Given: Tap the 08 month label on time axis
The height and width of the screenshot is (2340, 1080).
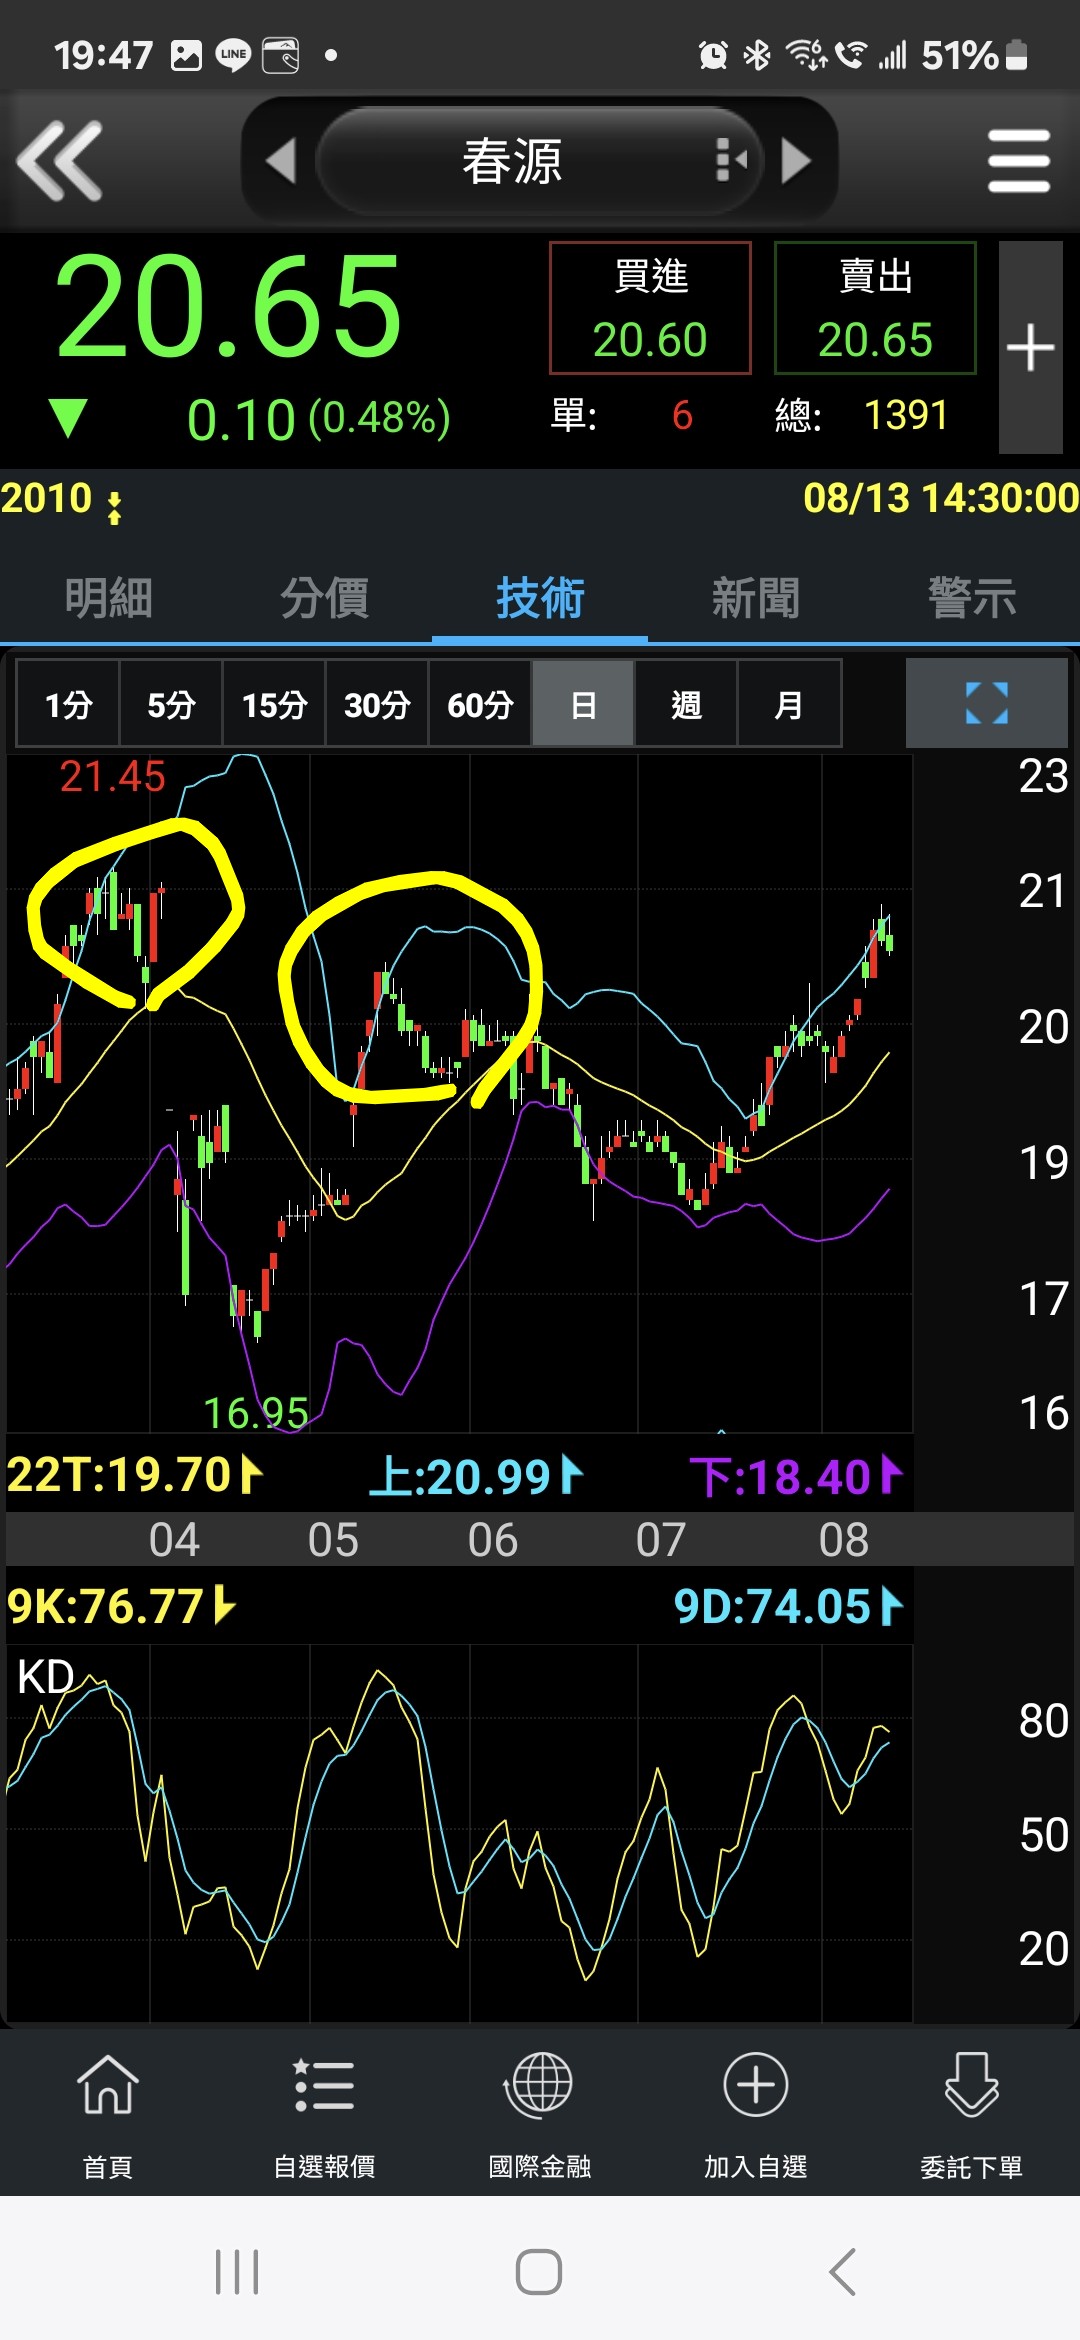Looking at the screenshot, I should point(843,1540).
